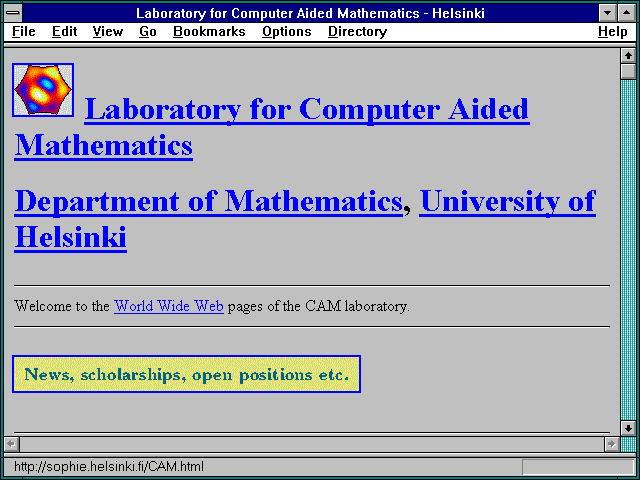The image size is (640, 480).
Task: Open the Help menu
Action: click(x=613, y=31)
